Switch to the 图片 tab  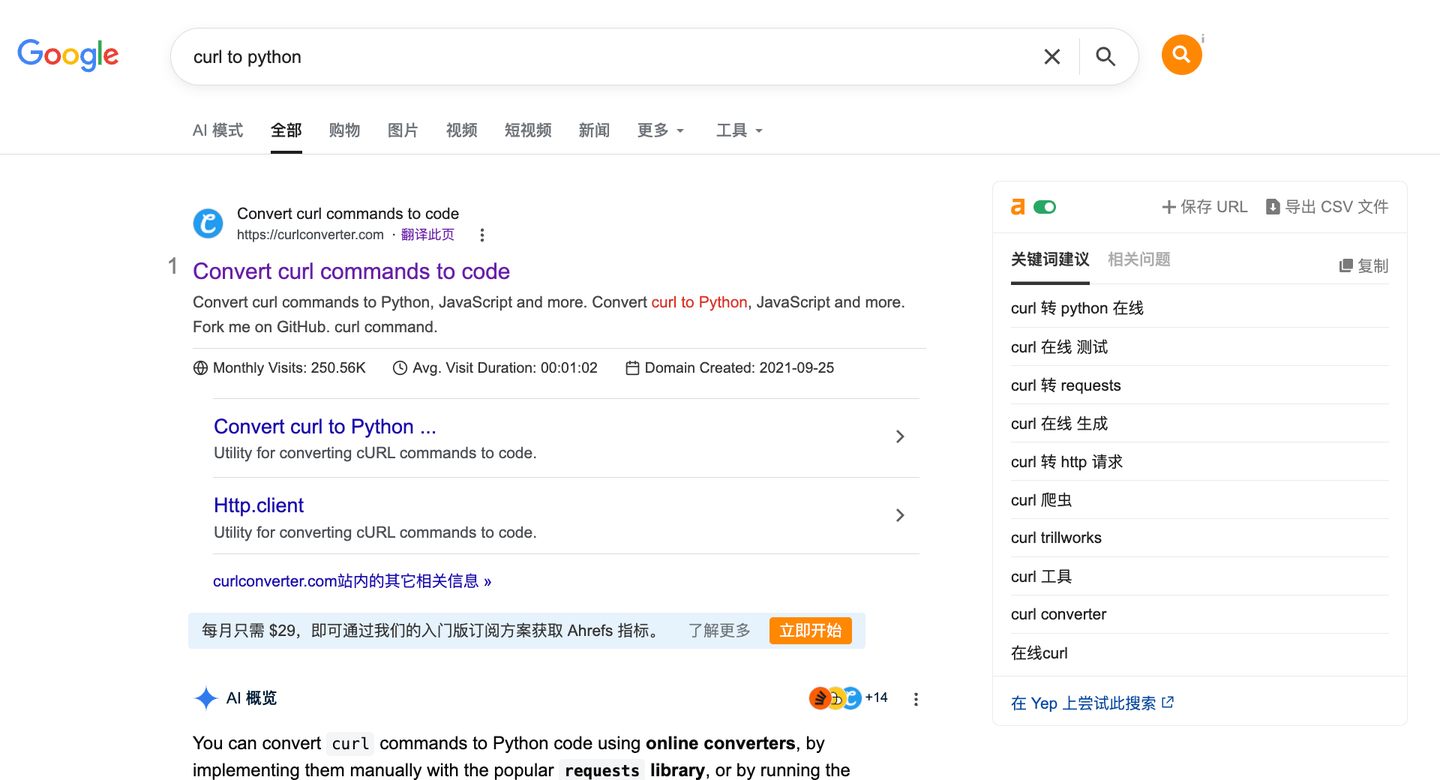coord(403,130)
